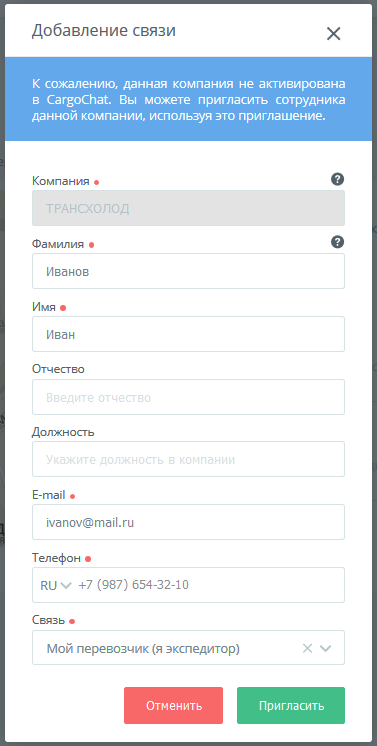
Task: Click the blue CargoChat notice banner
Action: click(x=188, y=99)
